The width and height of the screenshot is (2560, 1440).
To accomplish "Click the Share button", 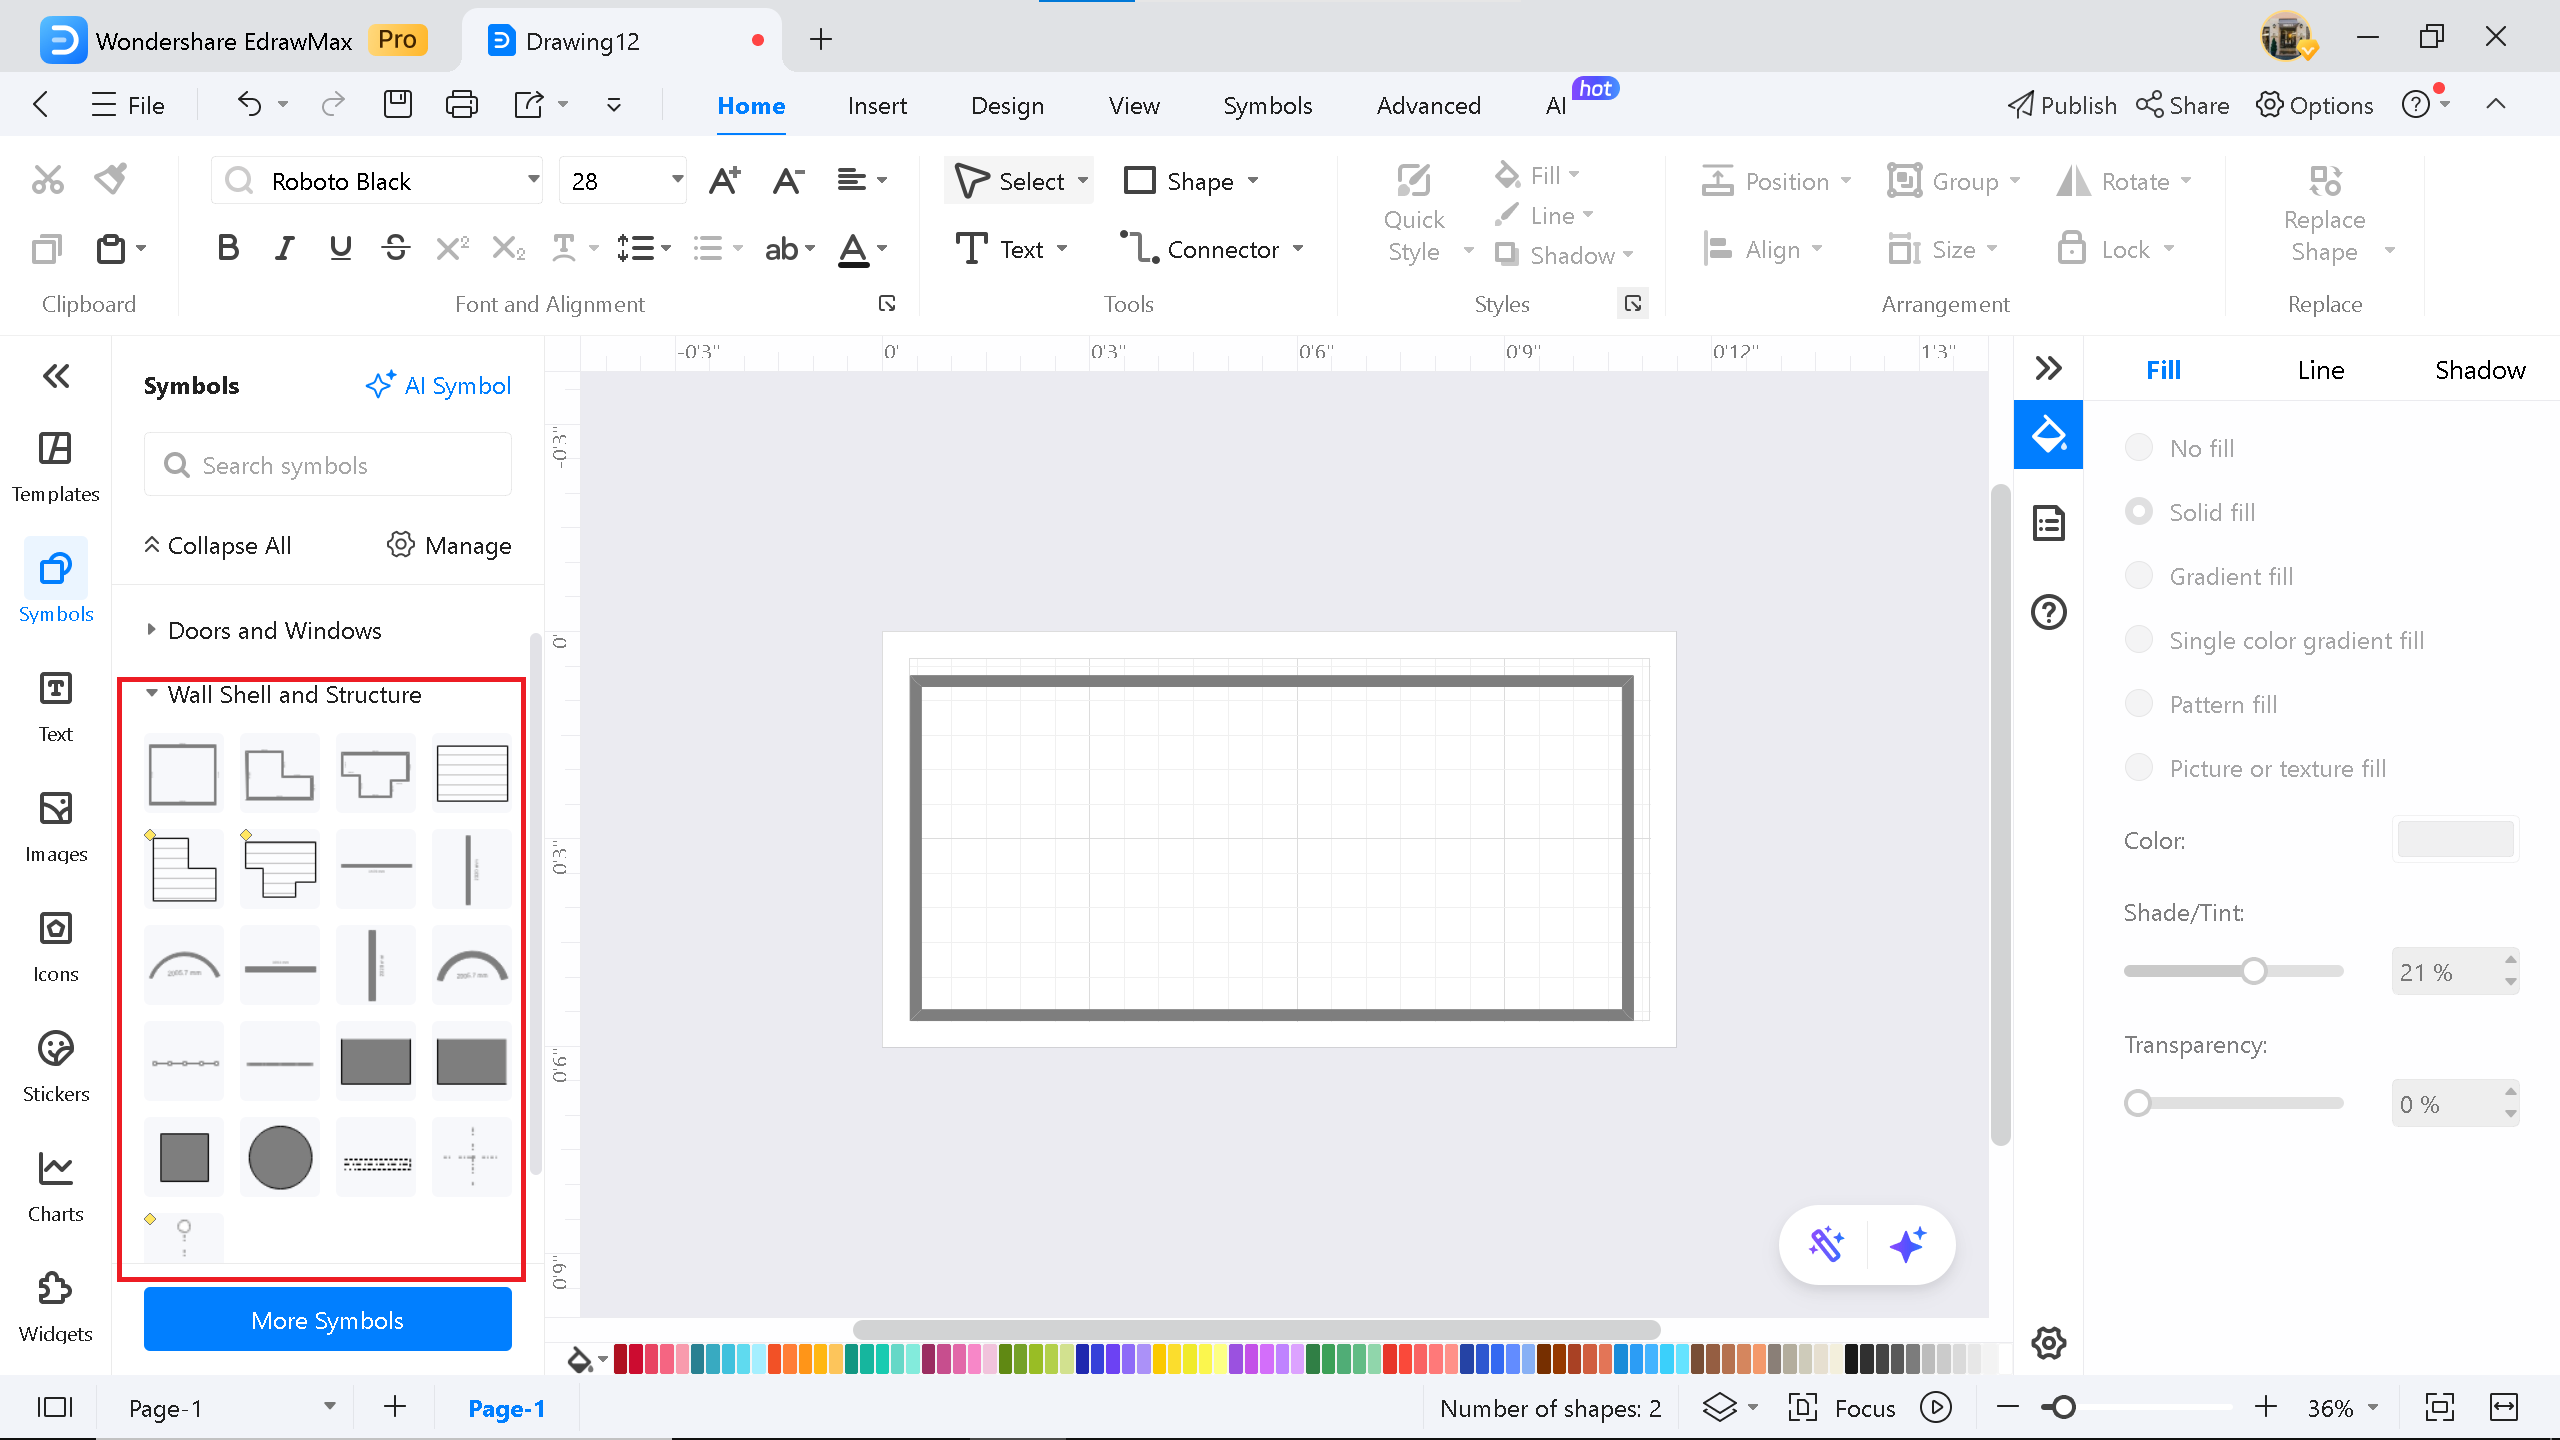I will [x=2182, y=105].
